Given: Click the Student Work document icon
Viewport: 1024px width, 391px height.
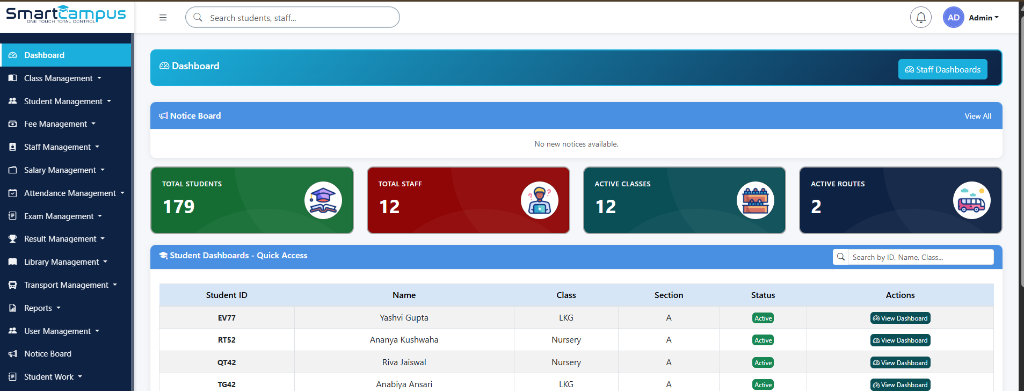Looking at the screenshot, I should click(x=12, y=377).
